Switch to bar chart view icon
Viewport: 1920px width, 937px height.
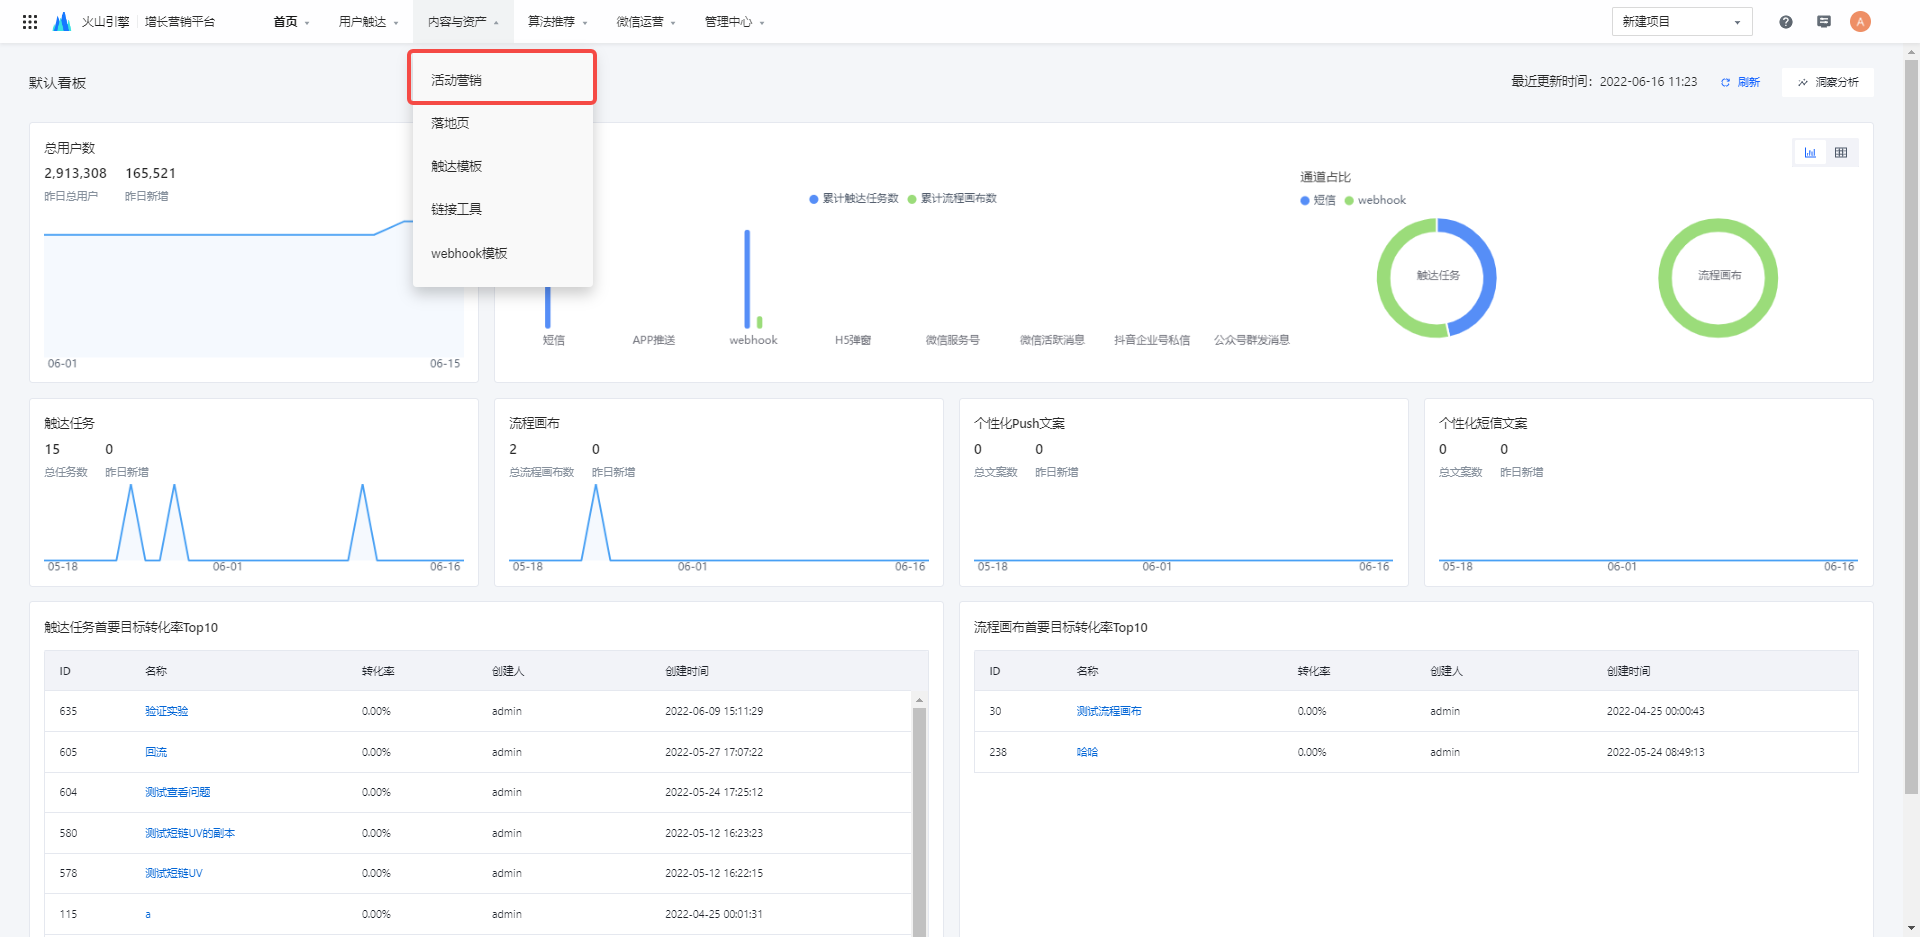(1810, 152)
